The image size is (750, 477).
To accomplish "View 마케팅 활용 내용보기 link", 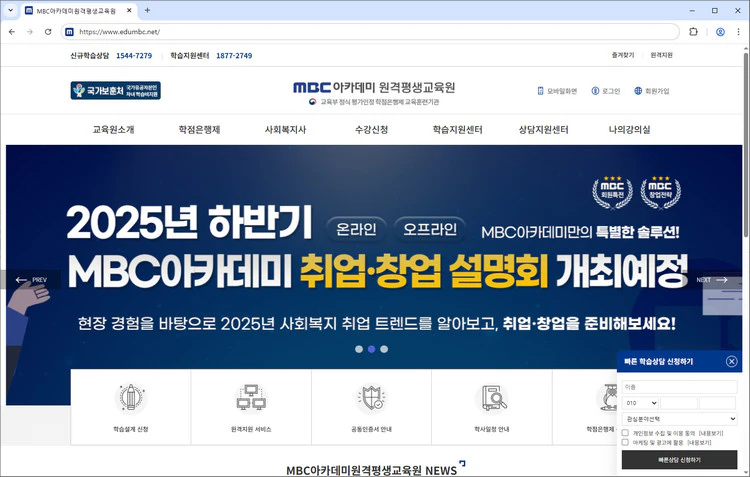I will click(x=699, y=443).
